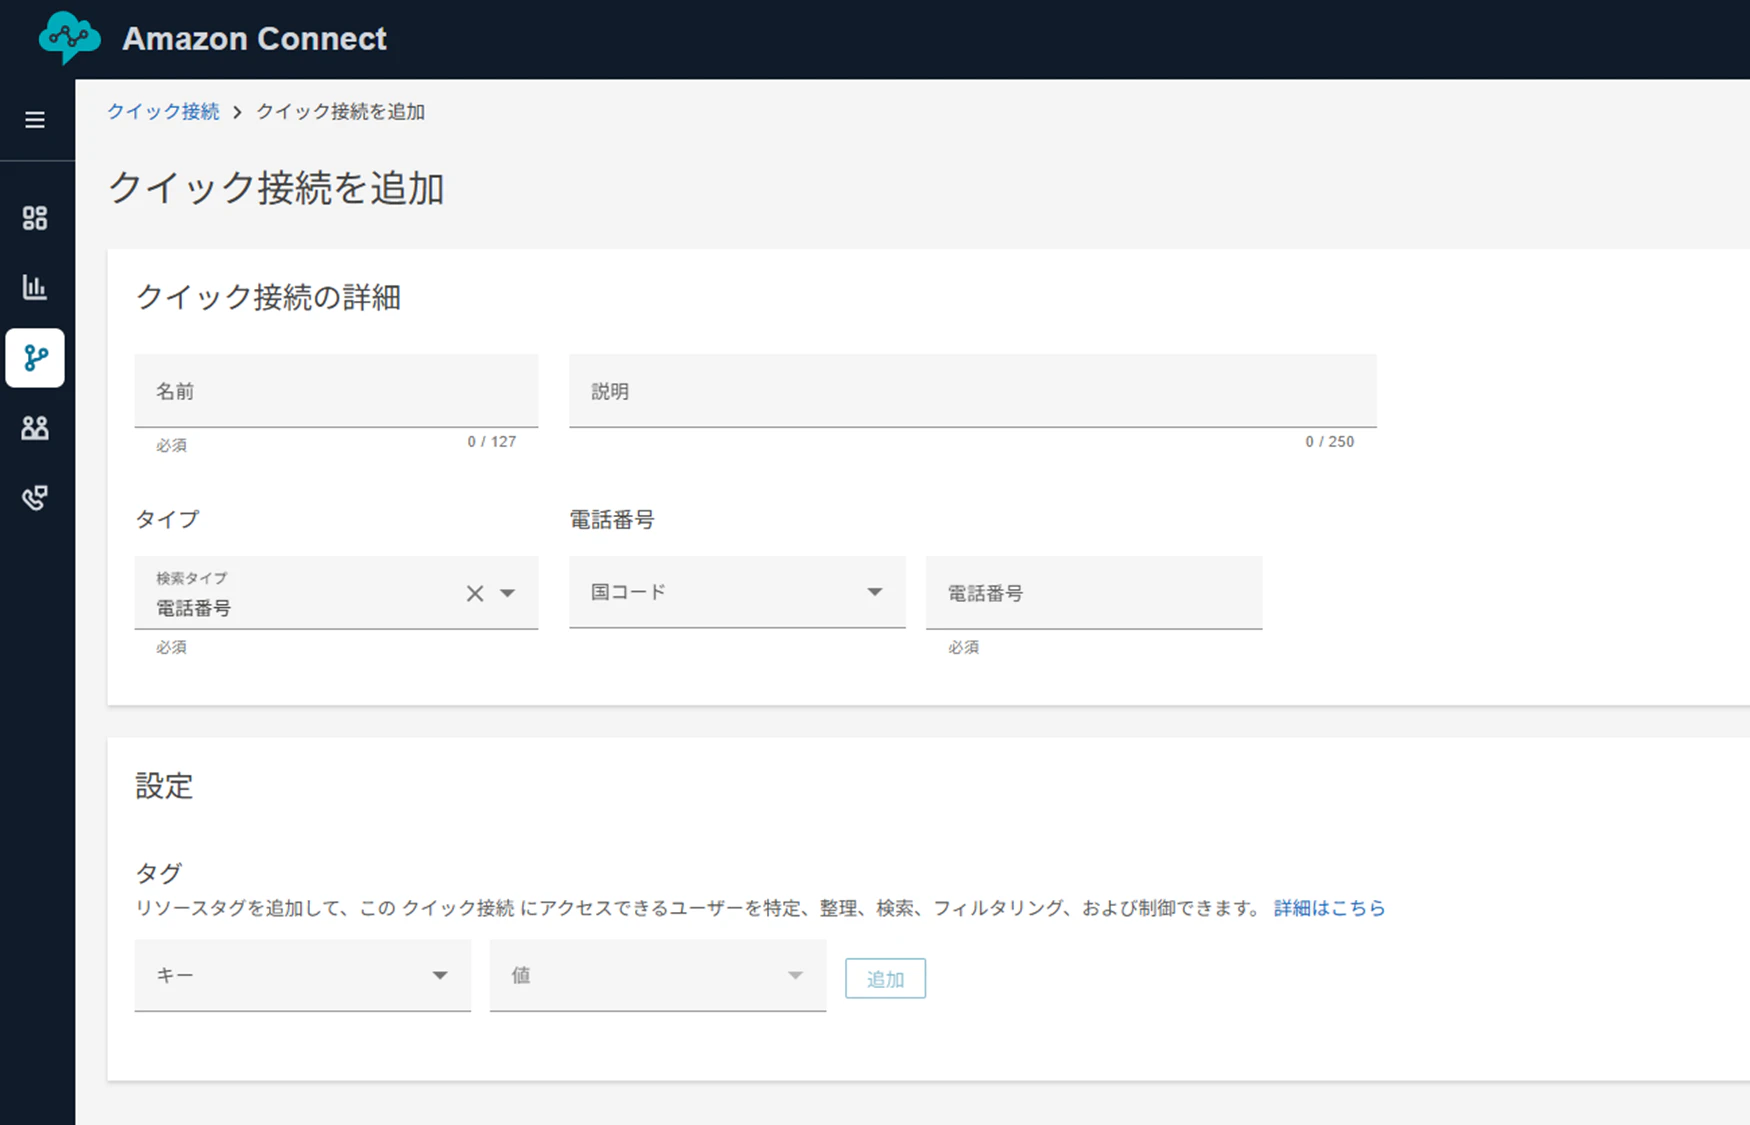The height and width of the screenshot is (1125, 1750).
Task: Click the 追加 button for tags
Action: pyautogui.click(x=885, y=978)
